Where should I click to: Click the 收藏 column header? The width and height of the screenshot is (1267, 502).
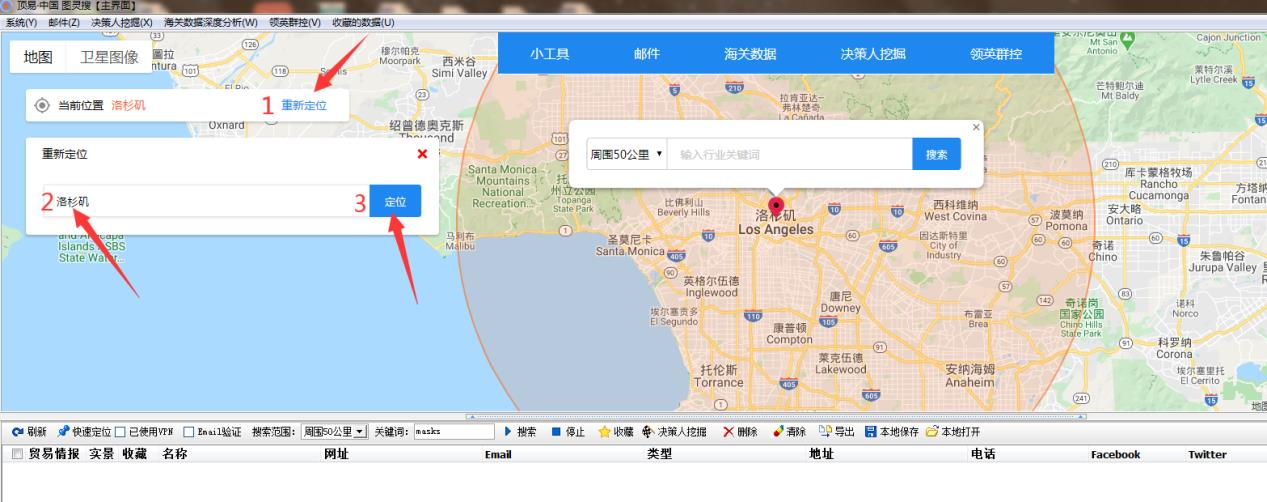tap(134, 454)
